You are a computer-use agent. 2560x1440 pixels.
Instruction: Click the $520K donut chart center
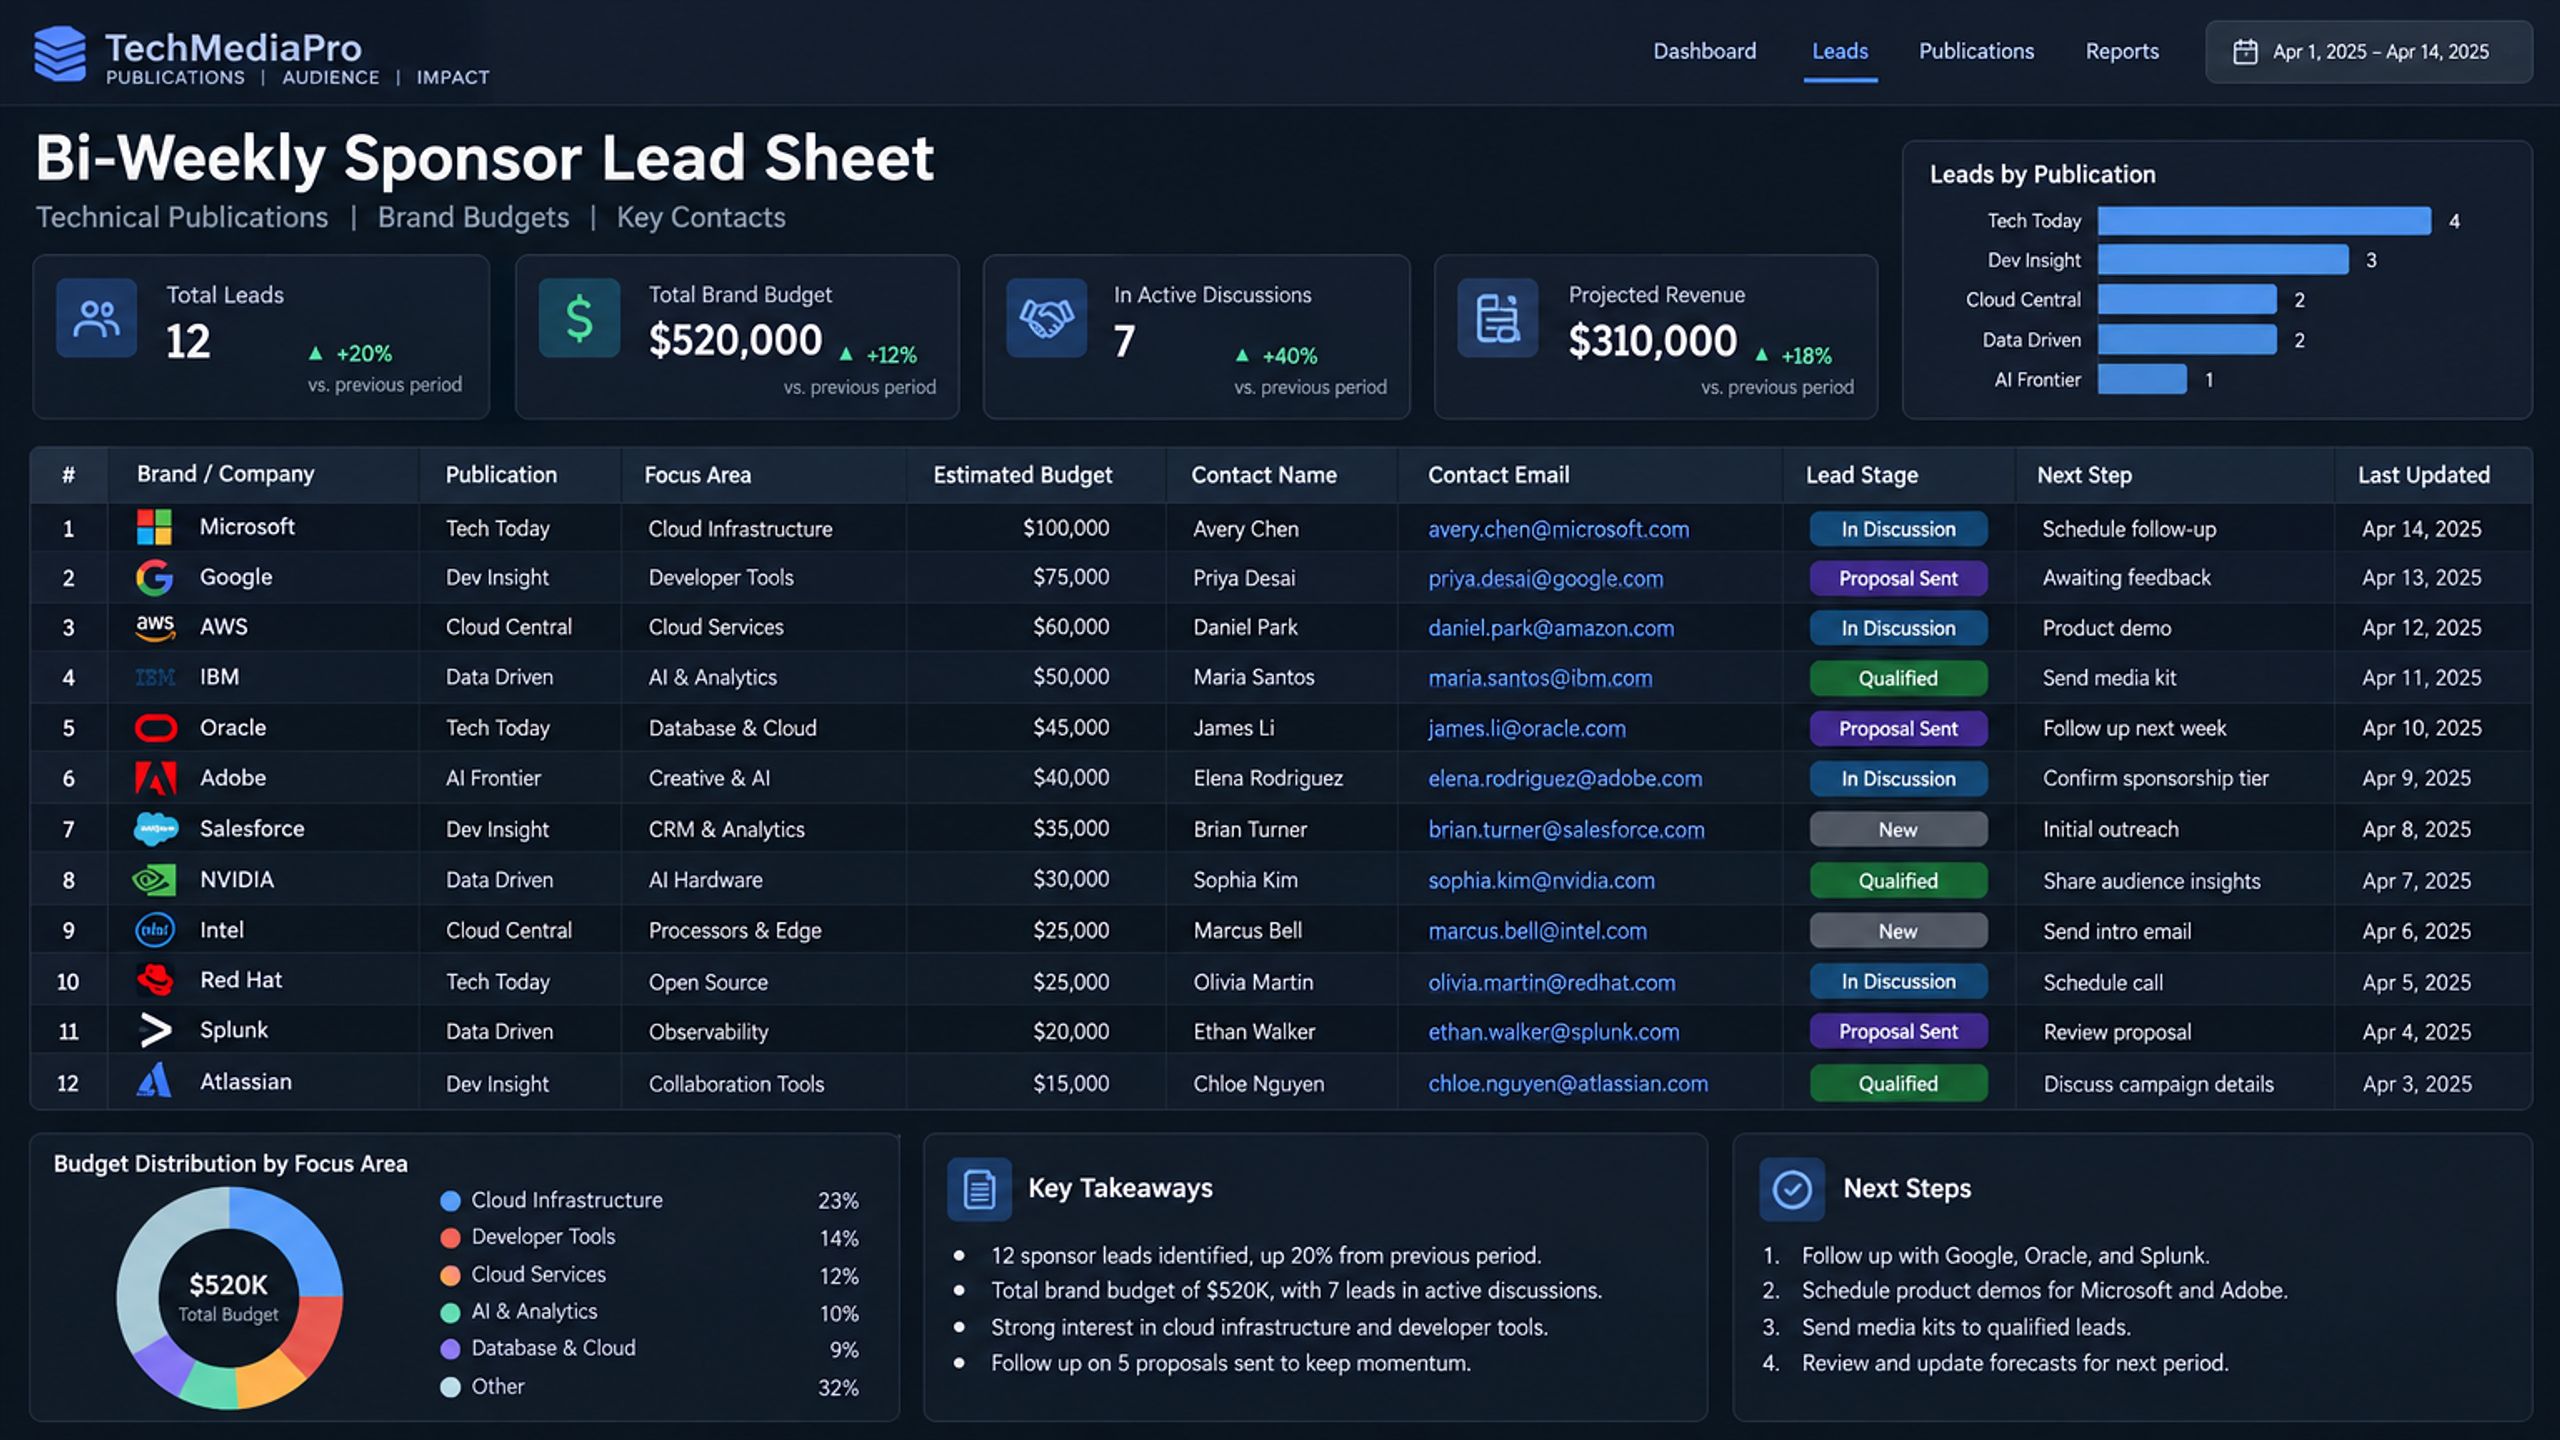tap(229, 1297)
